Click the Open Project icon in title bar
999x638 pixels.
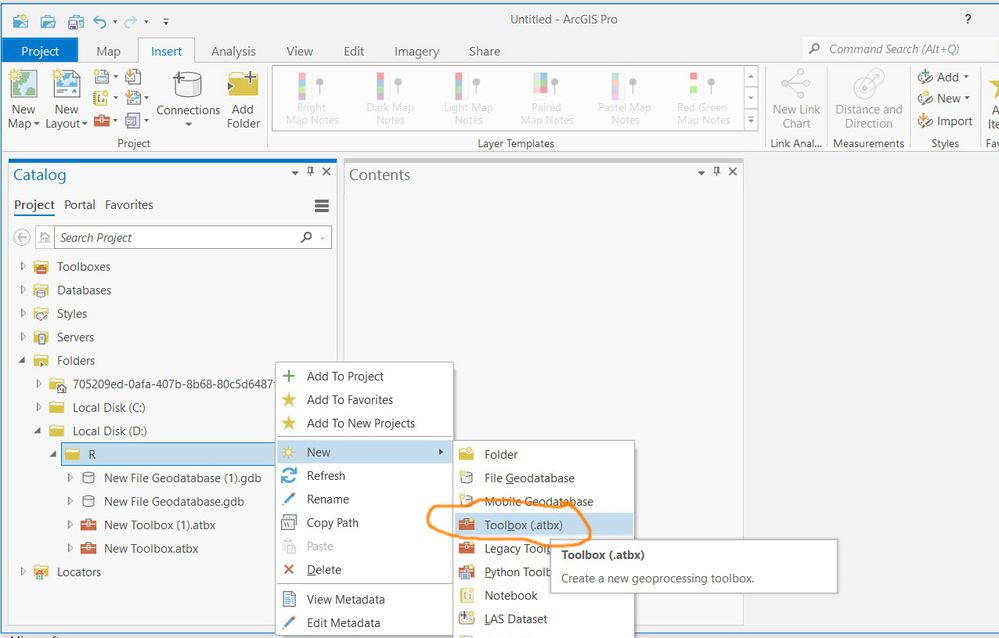pos(48,22)
